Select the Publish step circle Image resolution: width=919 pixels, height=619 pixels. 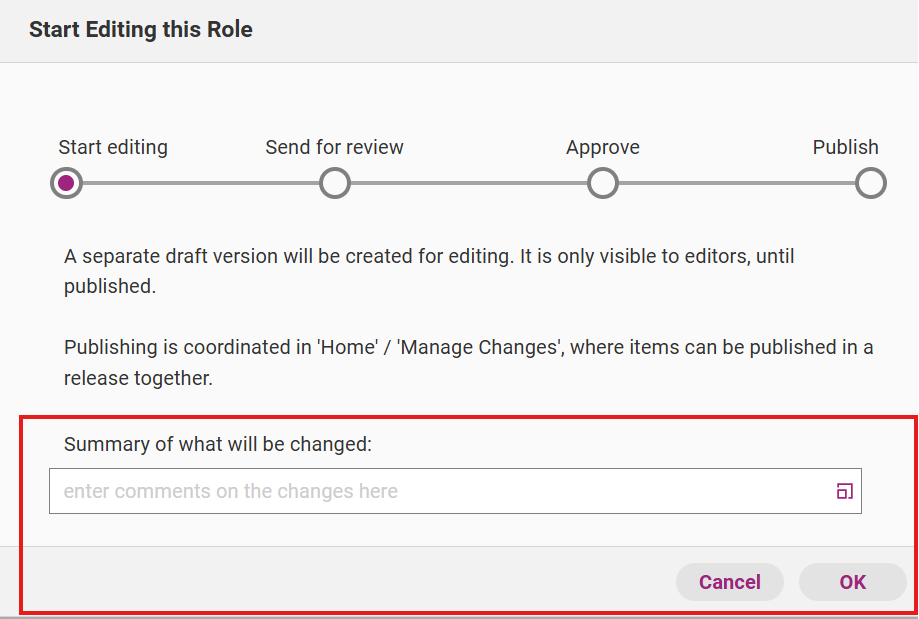tap(871, 183)
